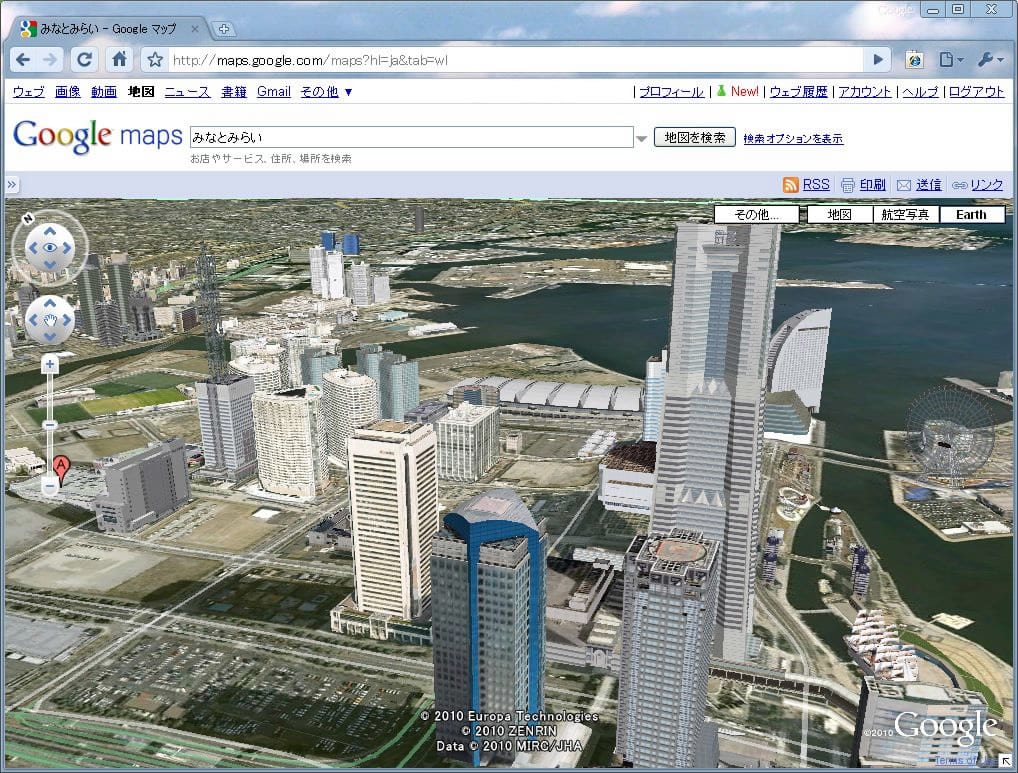Click the red marker A pin

[61, 468]
